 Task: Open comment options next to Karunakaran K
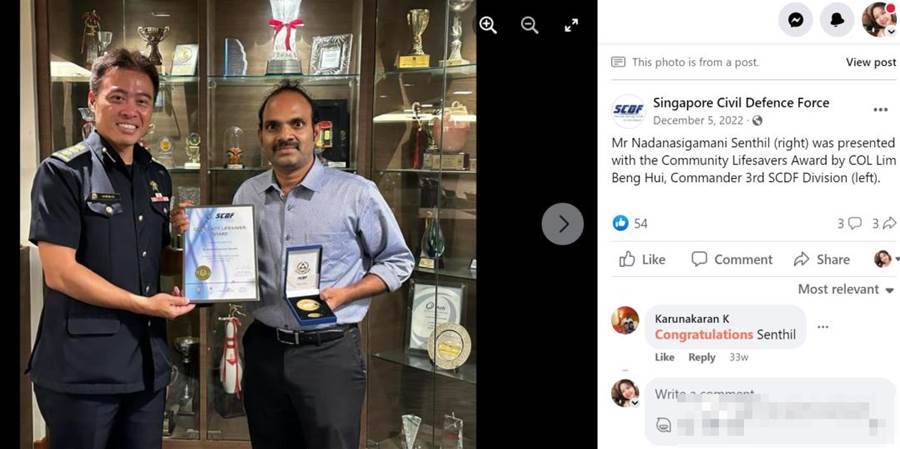(x=823, y=327)
